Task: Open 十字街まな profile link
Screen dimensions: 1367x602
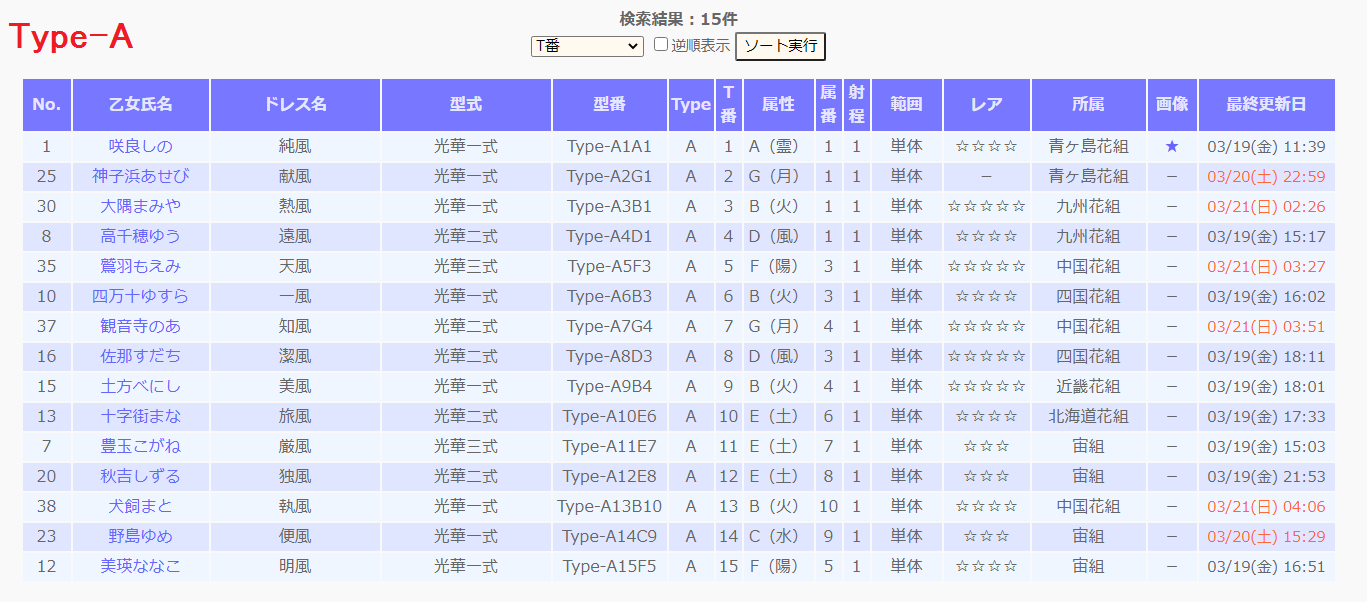Action: [x=141, y=417]
